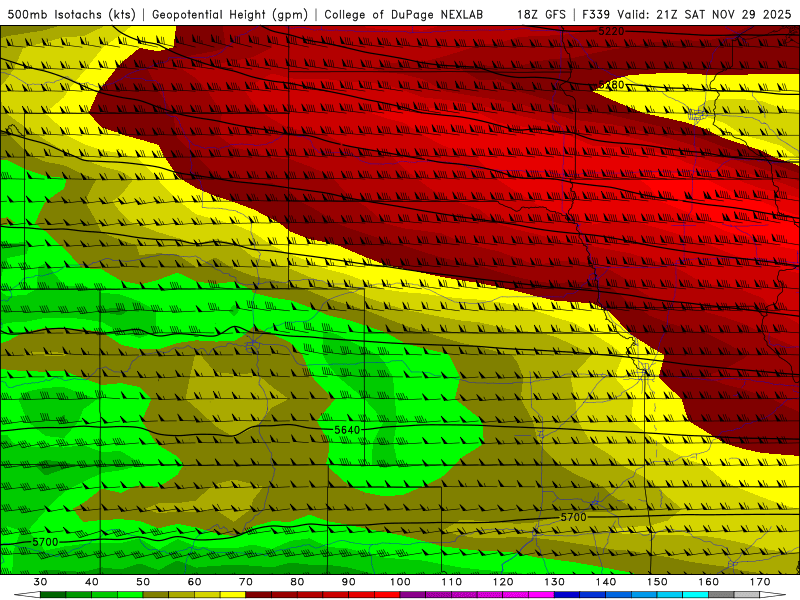The width and height of the screenshot is (800, 600).
Task: Click the 30 value on the color scale
Action: [40, 582]
